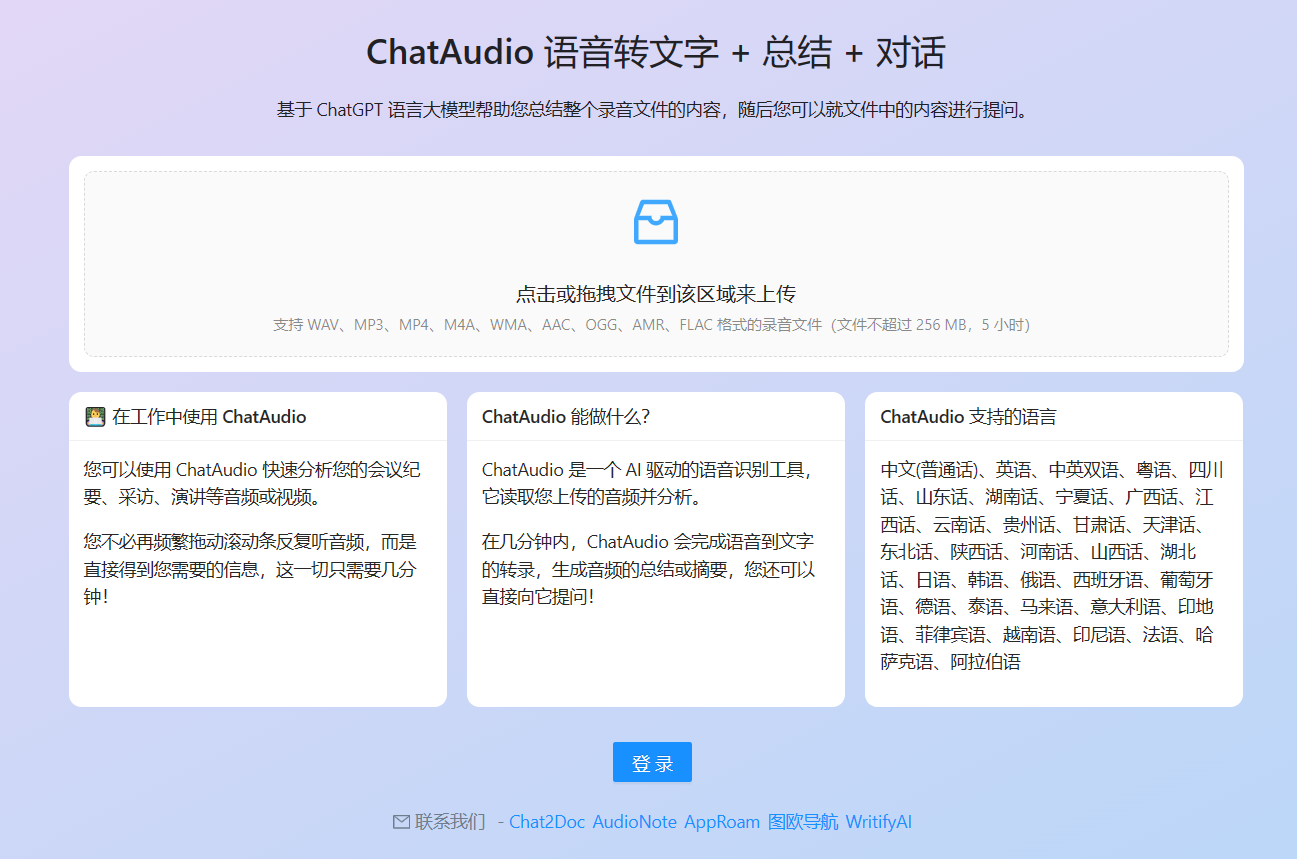The height and width of the screenshot is (859, 1297).
Task: Open the AppRoam link
Action: (x=721, y=823)
